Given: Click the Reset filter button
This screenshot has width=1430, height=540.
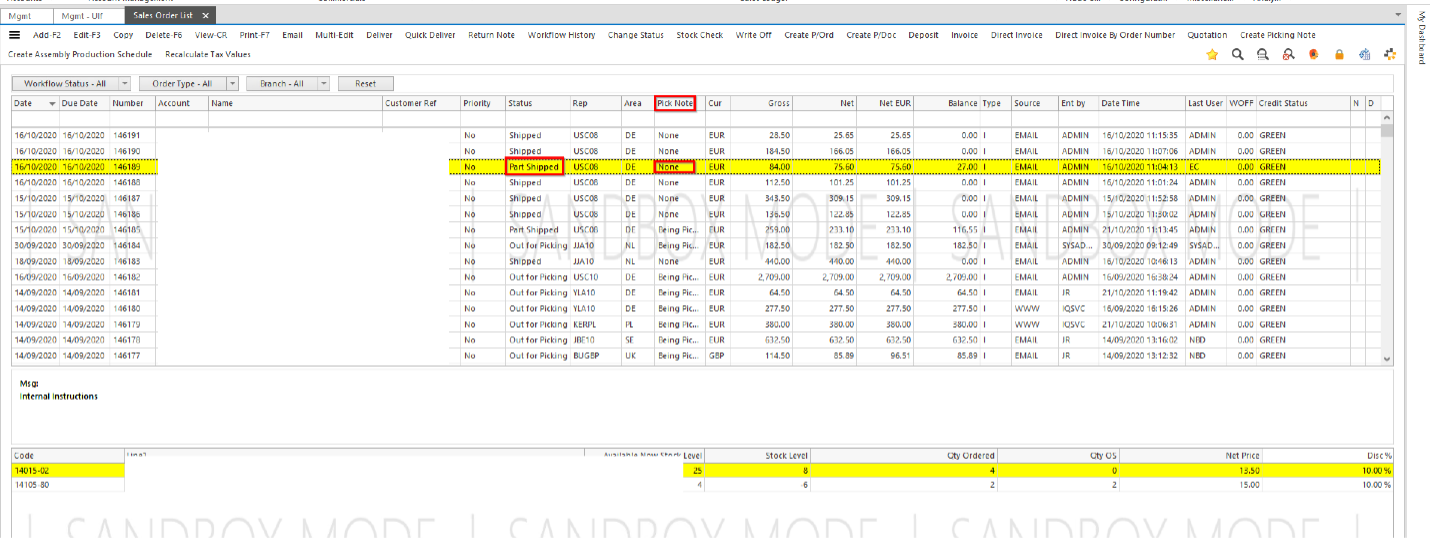Looking at the screenshot, I should (x=366, y=84).
